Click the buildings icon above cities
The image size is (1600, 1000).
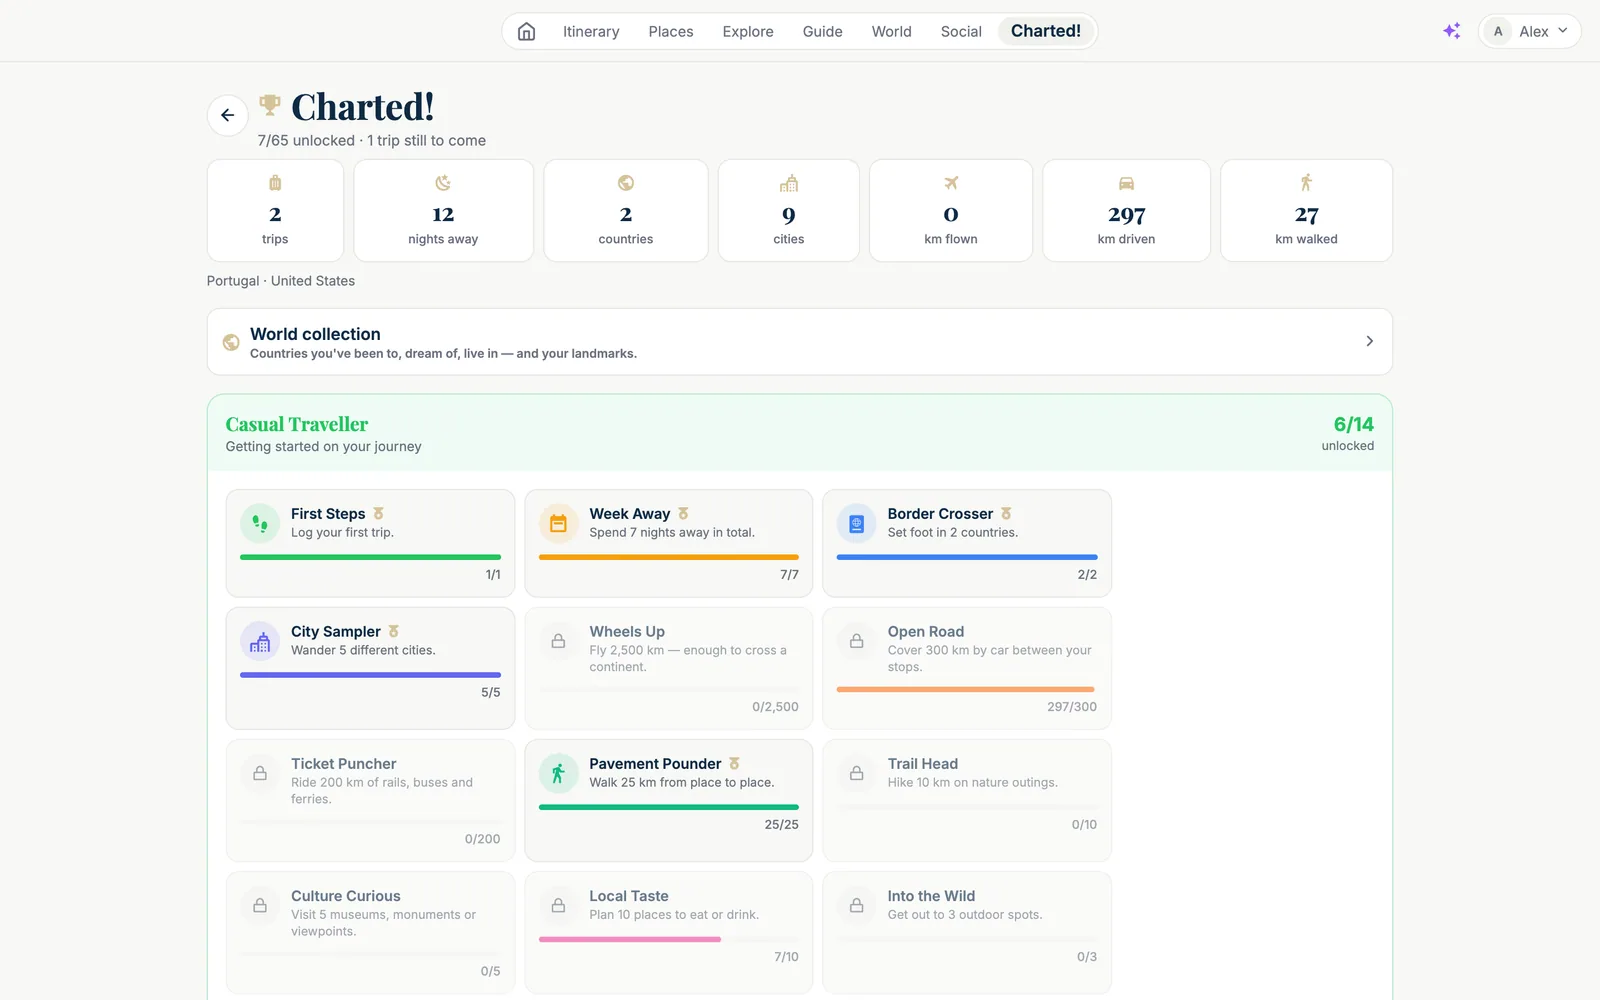pyautogui.click(x=789, y=183)
